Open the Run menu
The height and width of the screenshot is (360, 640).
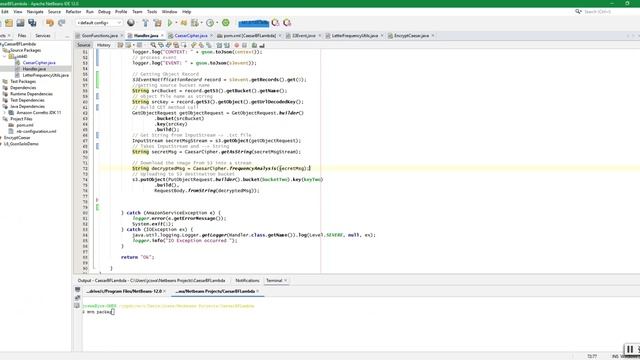click(x=90, y=12)
